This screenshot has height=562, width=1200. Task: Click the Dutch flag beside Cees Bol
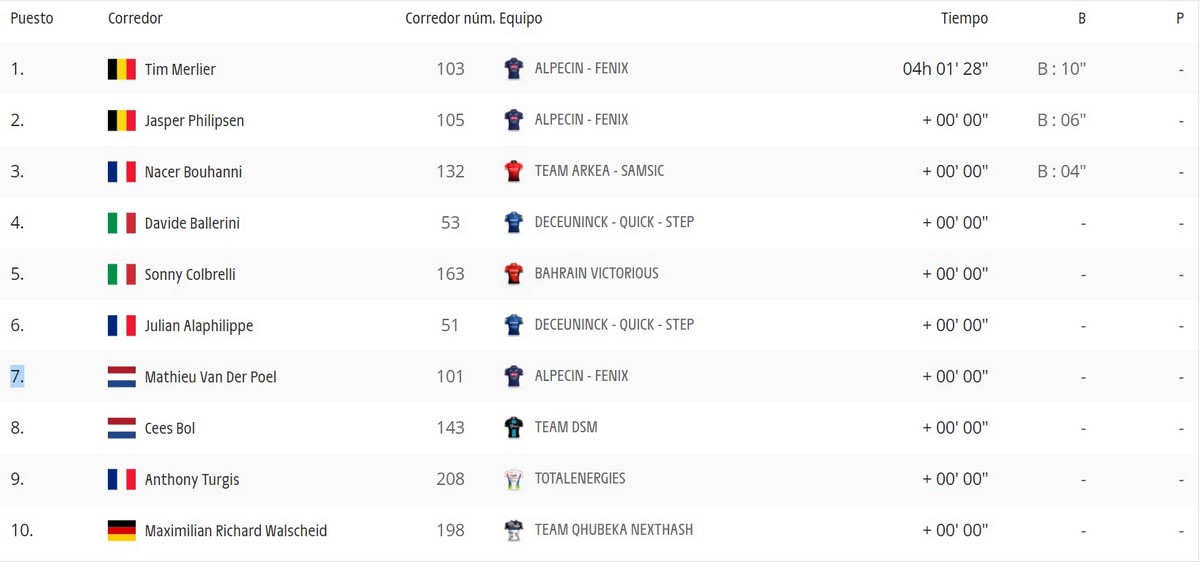tap(121, 428)
